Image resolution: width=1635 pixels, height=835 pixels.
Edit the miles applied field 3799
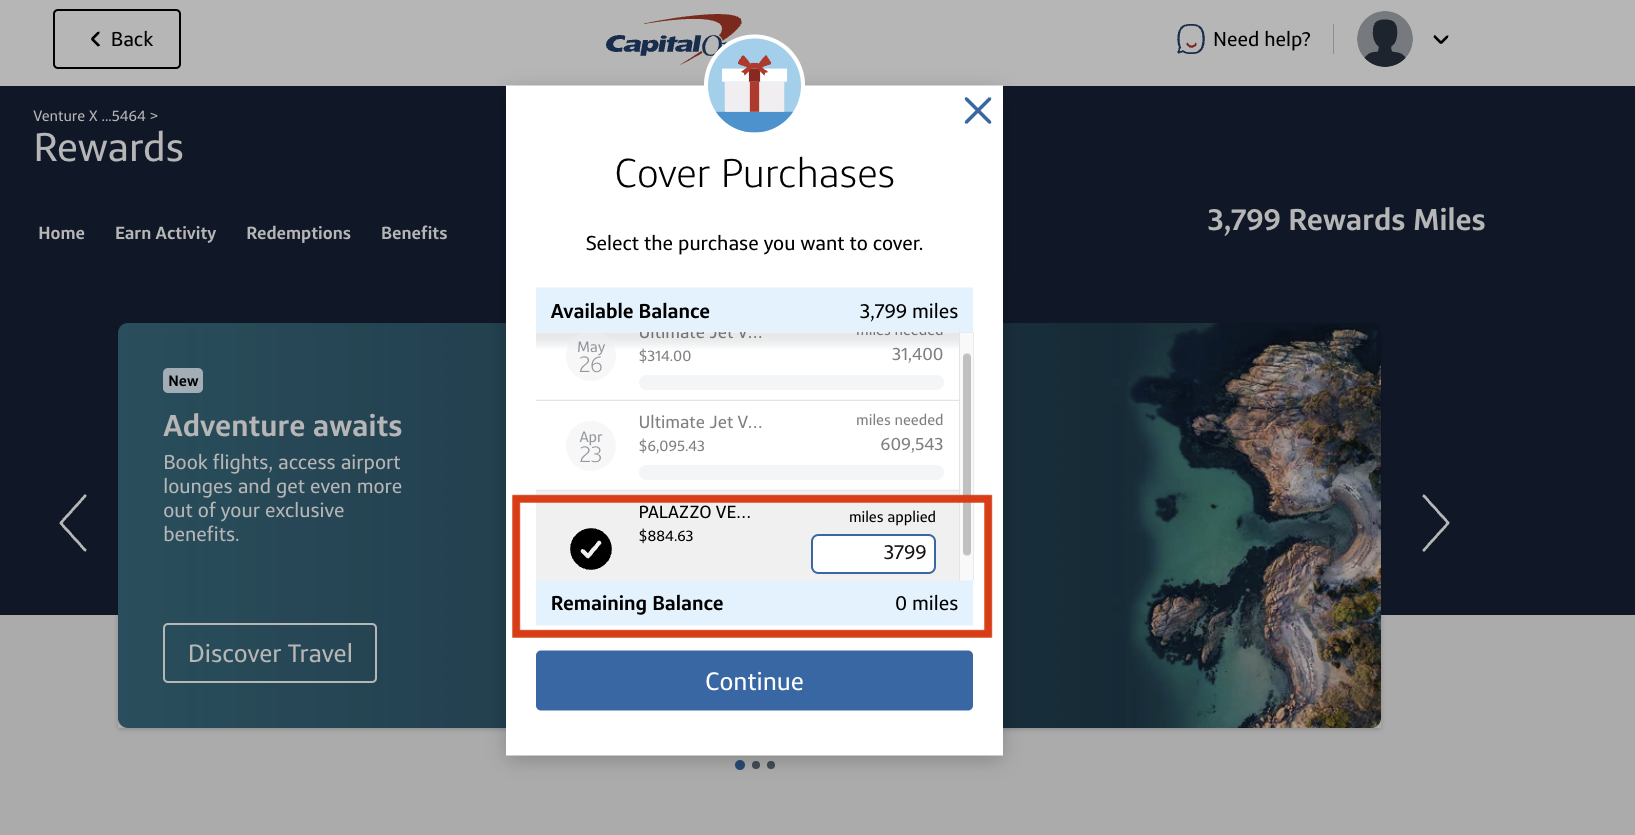pyautogui.click(x=873, y=554)
